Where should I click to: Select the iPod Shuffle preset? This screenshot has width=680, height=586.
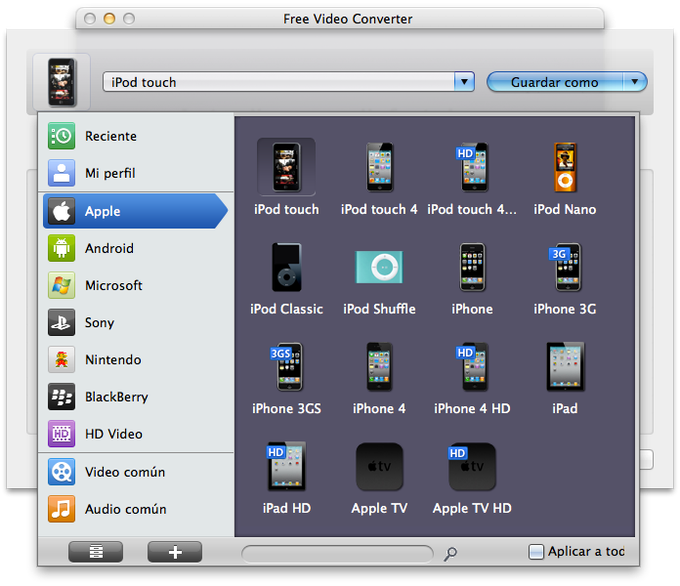pos(379,267)
